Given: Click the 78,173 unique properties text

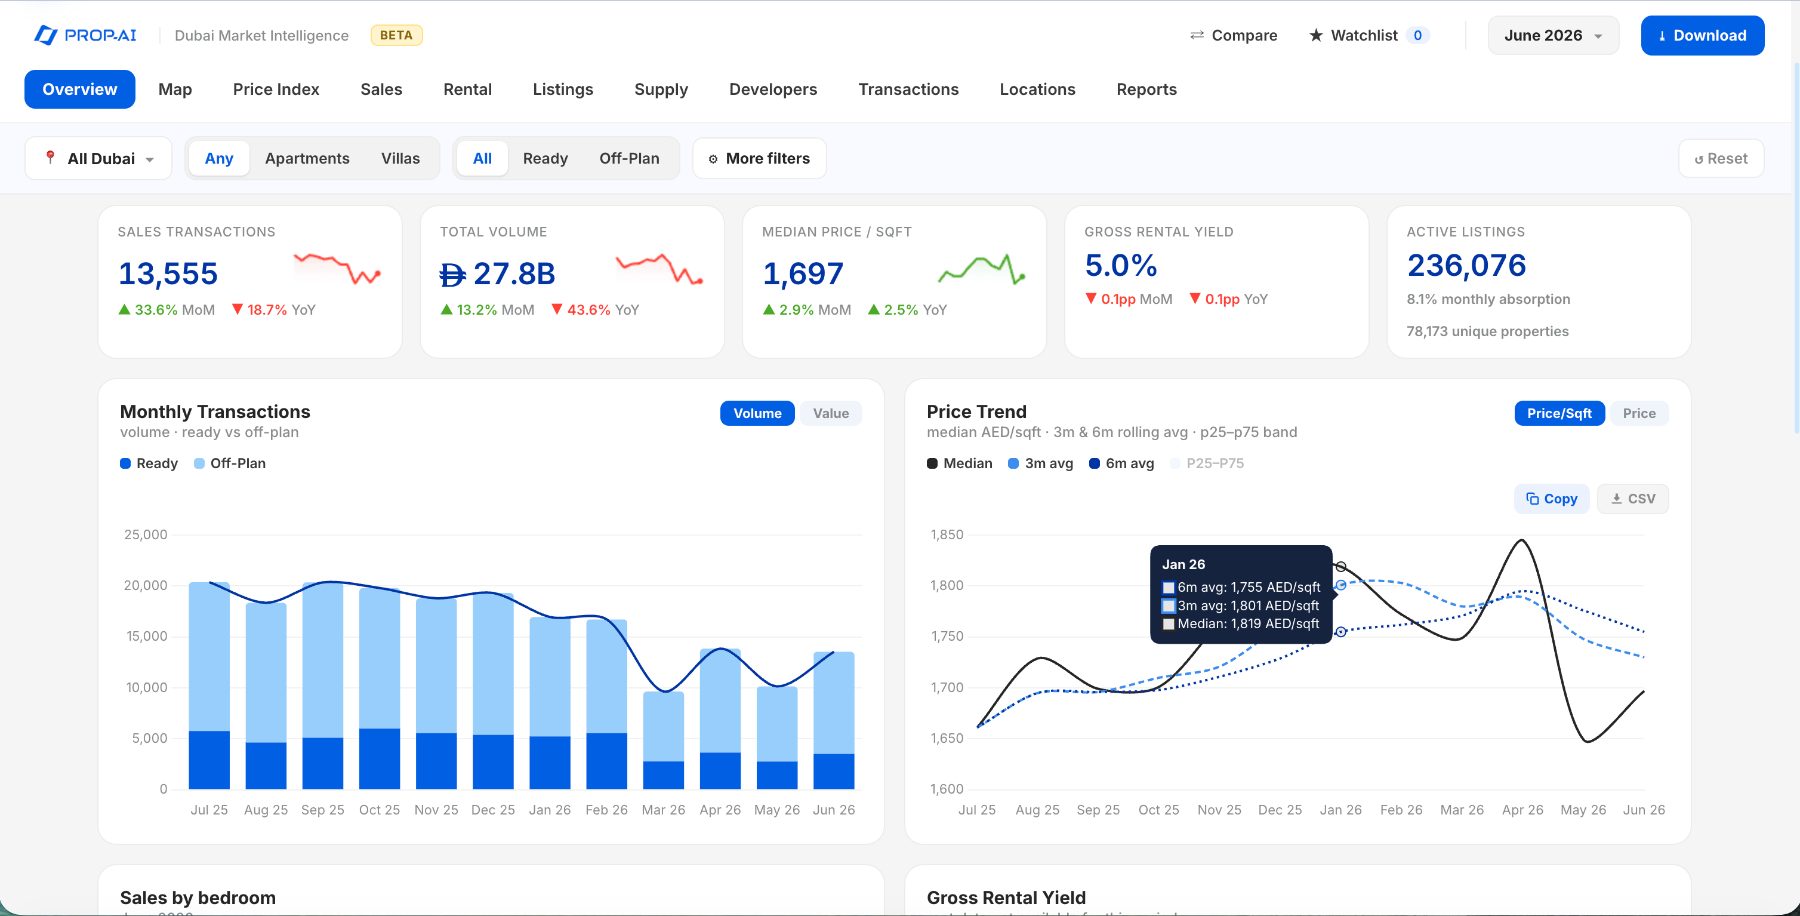Looking at the screenshot, I should point(1487,331).
